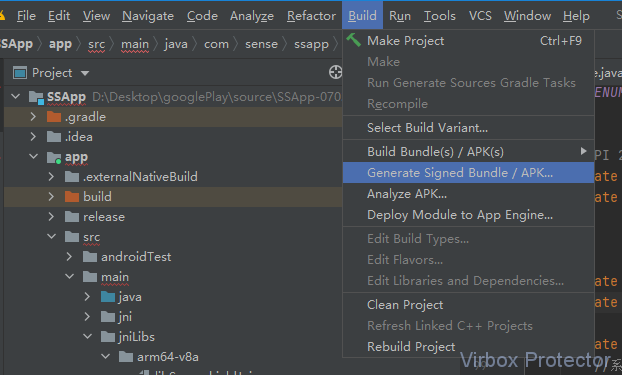
Task: Click the SSApp project root icon
Action: click(x=36, y=97)
